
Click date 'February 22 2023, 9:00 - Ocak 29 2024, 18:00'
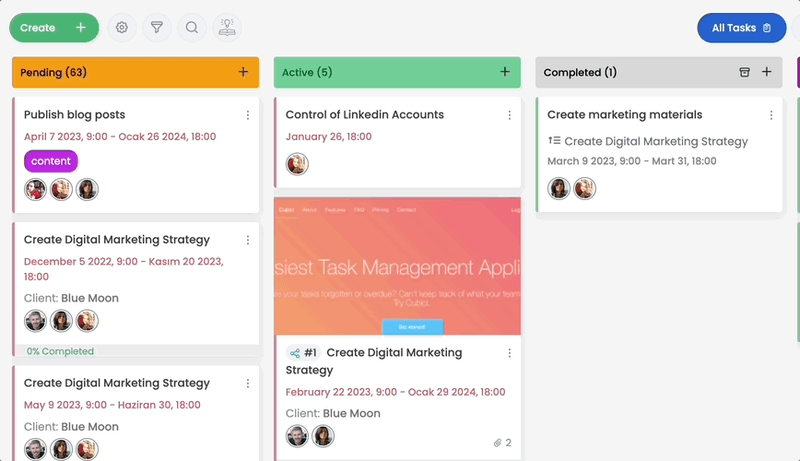(x=395, y=392)
